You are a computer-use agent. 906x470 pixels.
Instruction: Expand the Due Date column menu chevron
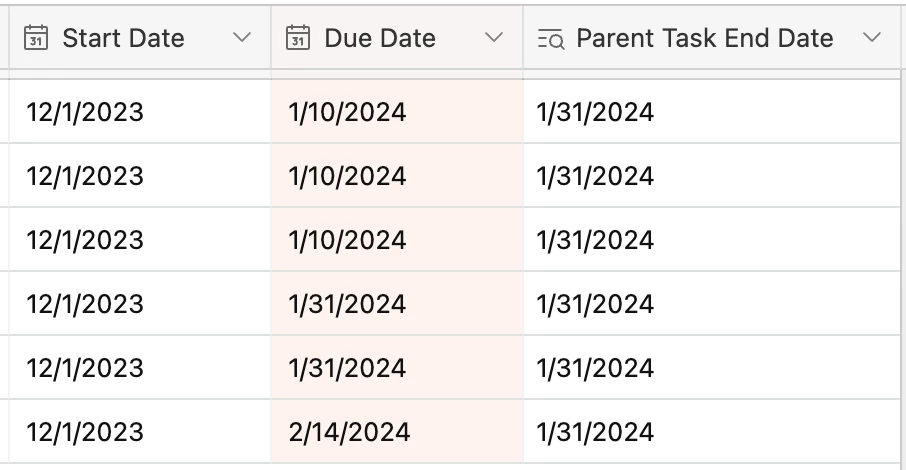(493, 38)
